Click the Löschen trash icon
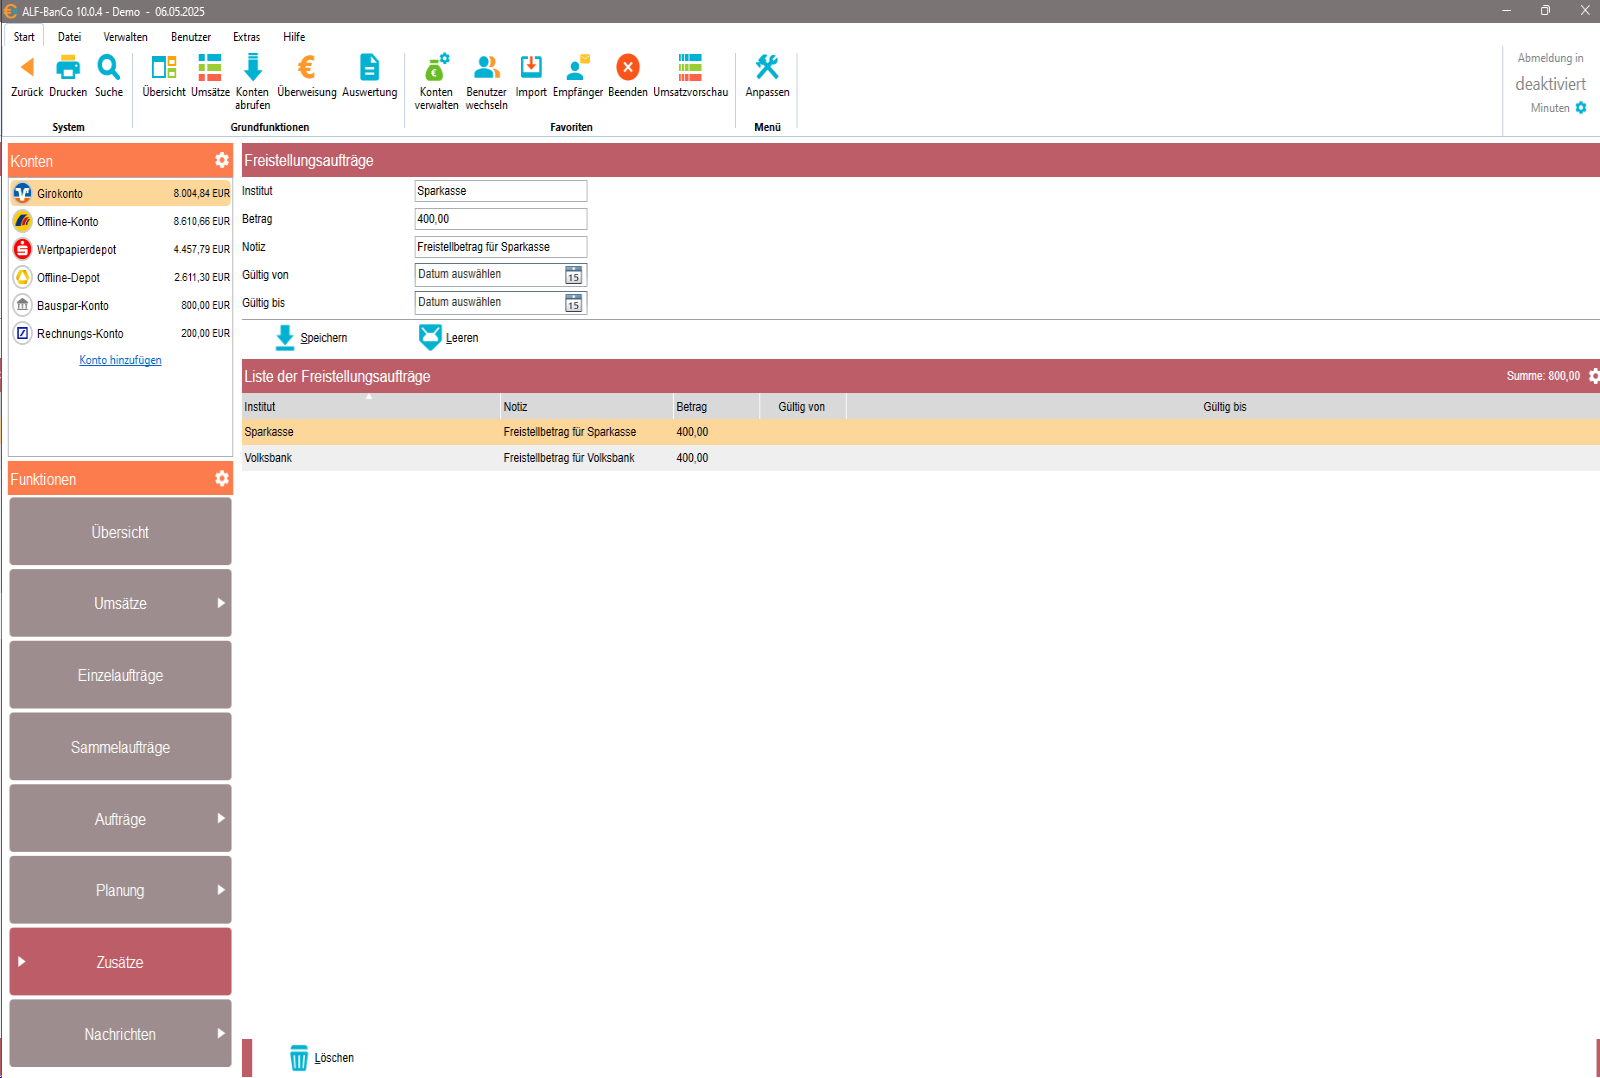 (x=299, y=1058)
